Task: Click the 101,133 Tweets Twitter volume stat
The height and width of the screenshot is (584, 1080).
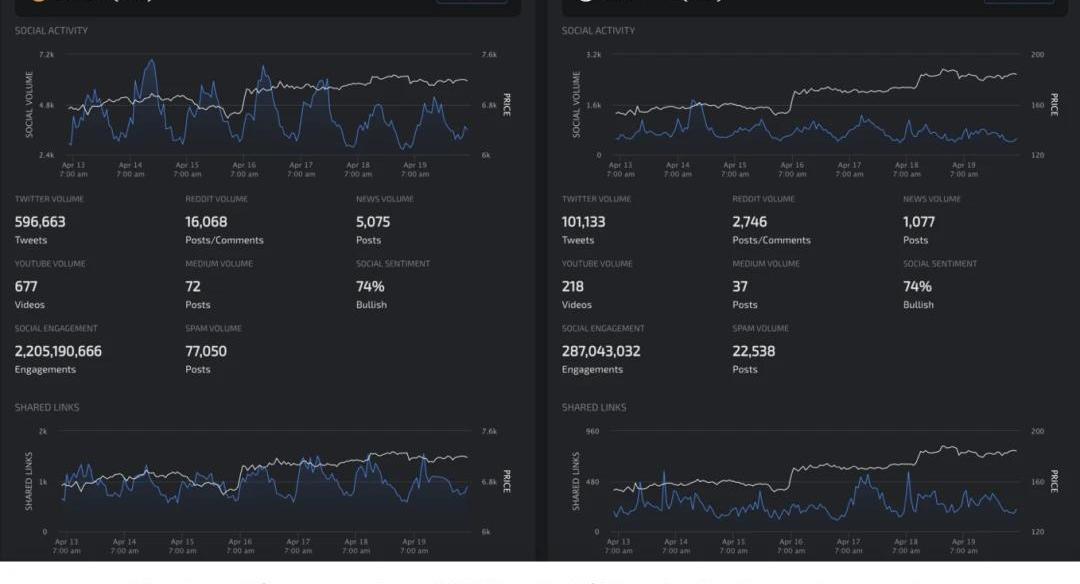Action: (583, 222)
